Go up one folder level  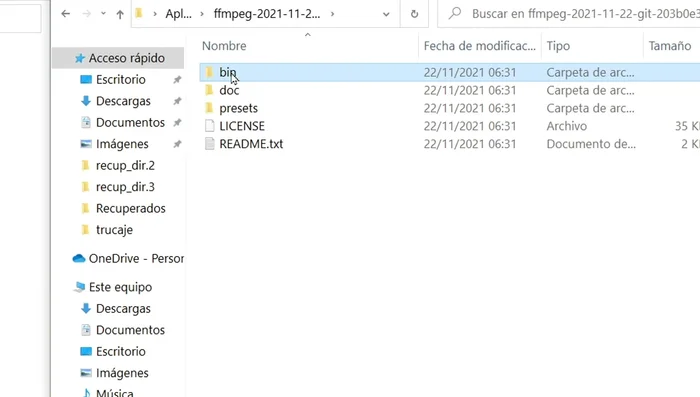[x=120, y=14]
